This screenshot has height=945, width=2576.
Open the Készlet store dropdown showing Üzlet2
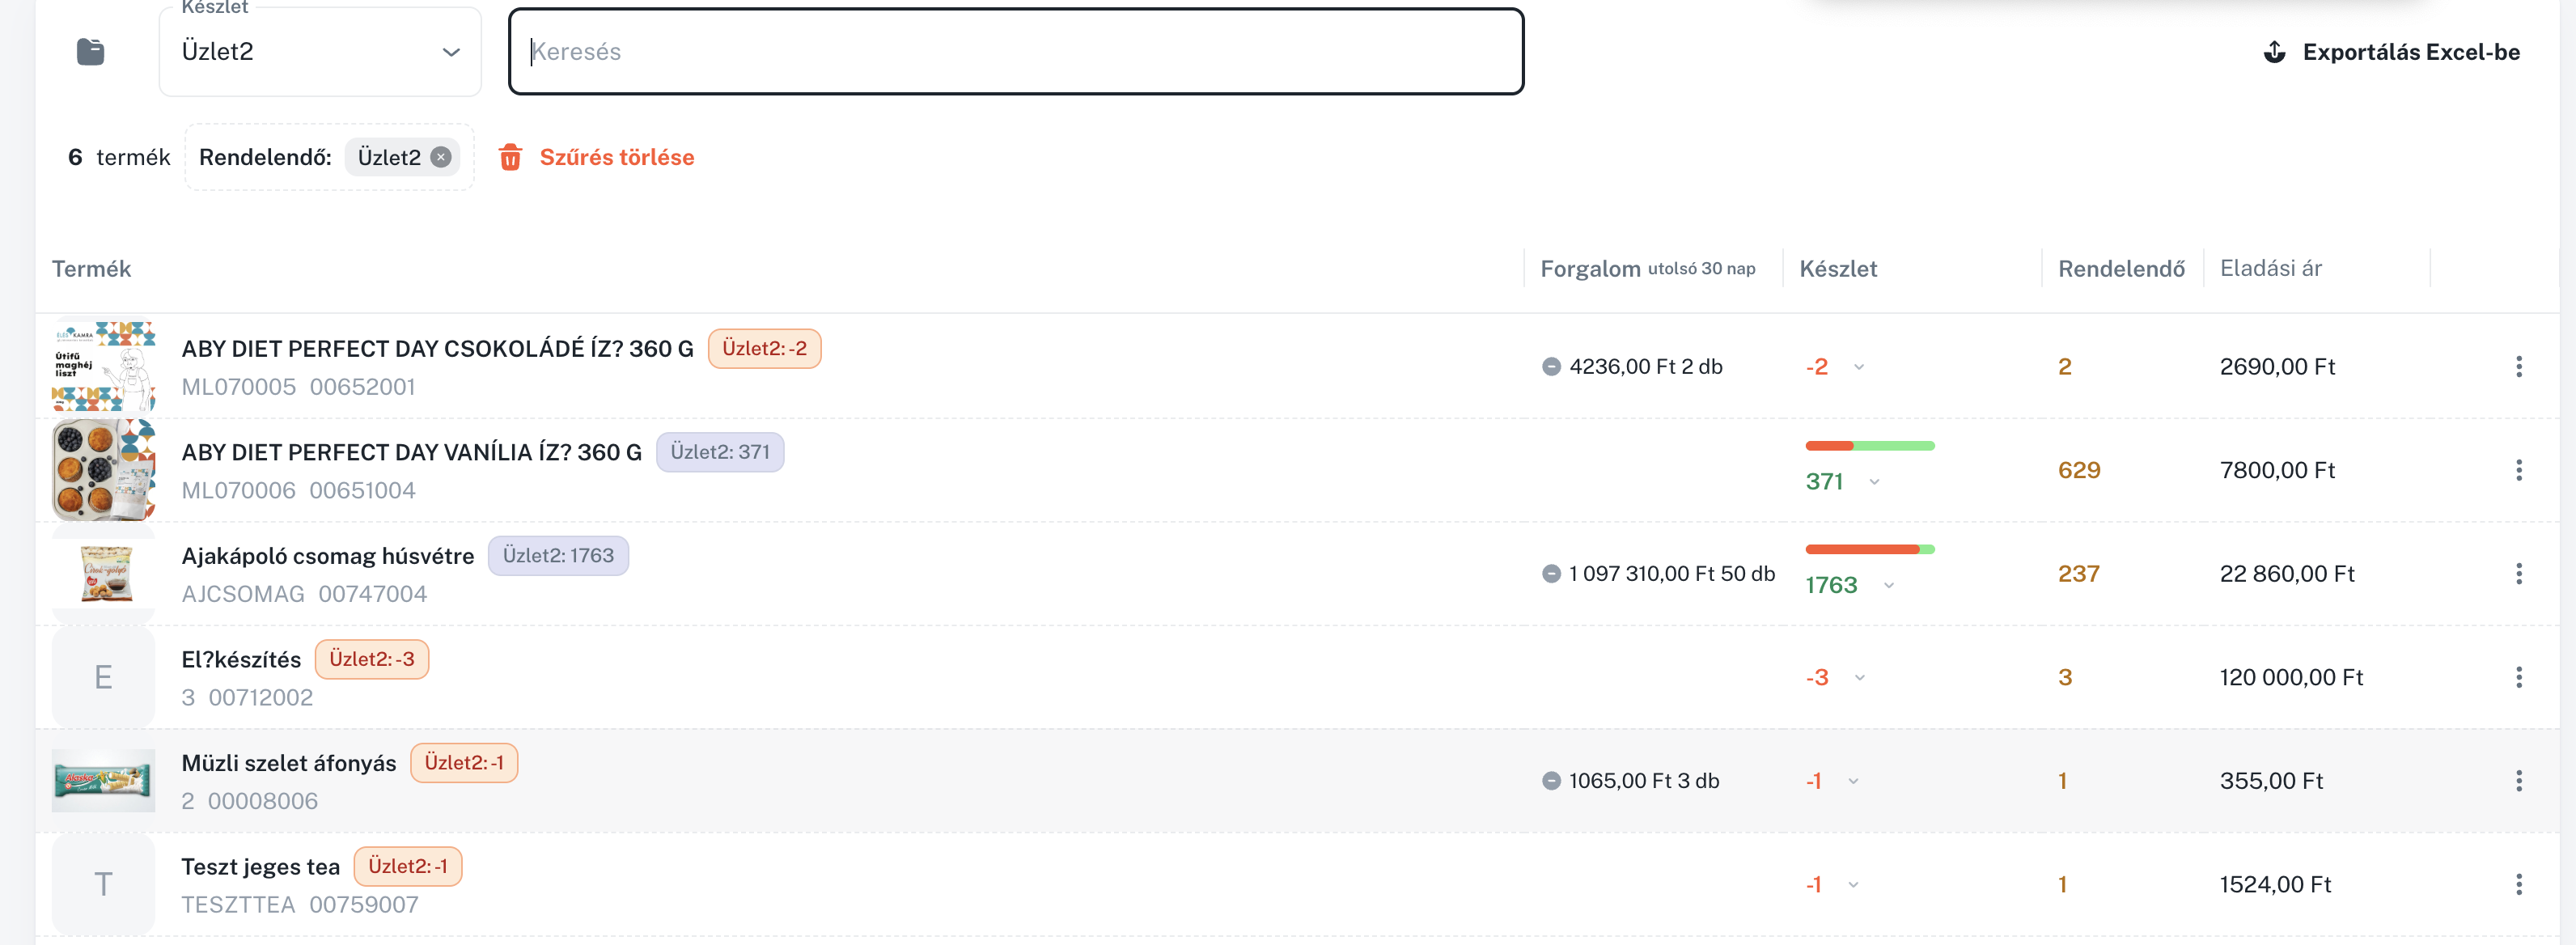pos(320,52)
